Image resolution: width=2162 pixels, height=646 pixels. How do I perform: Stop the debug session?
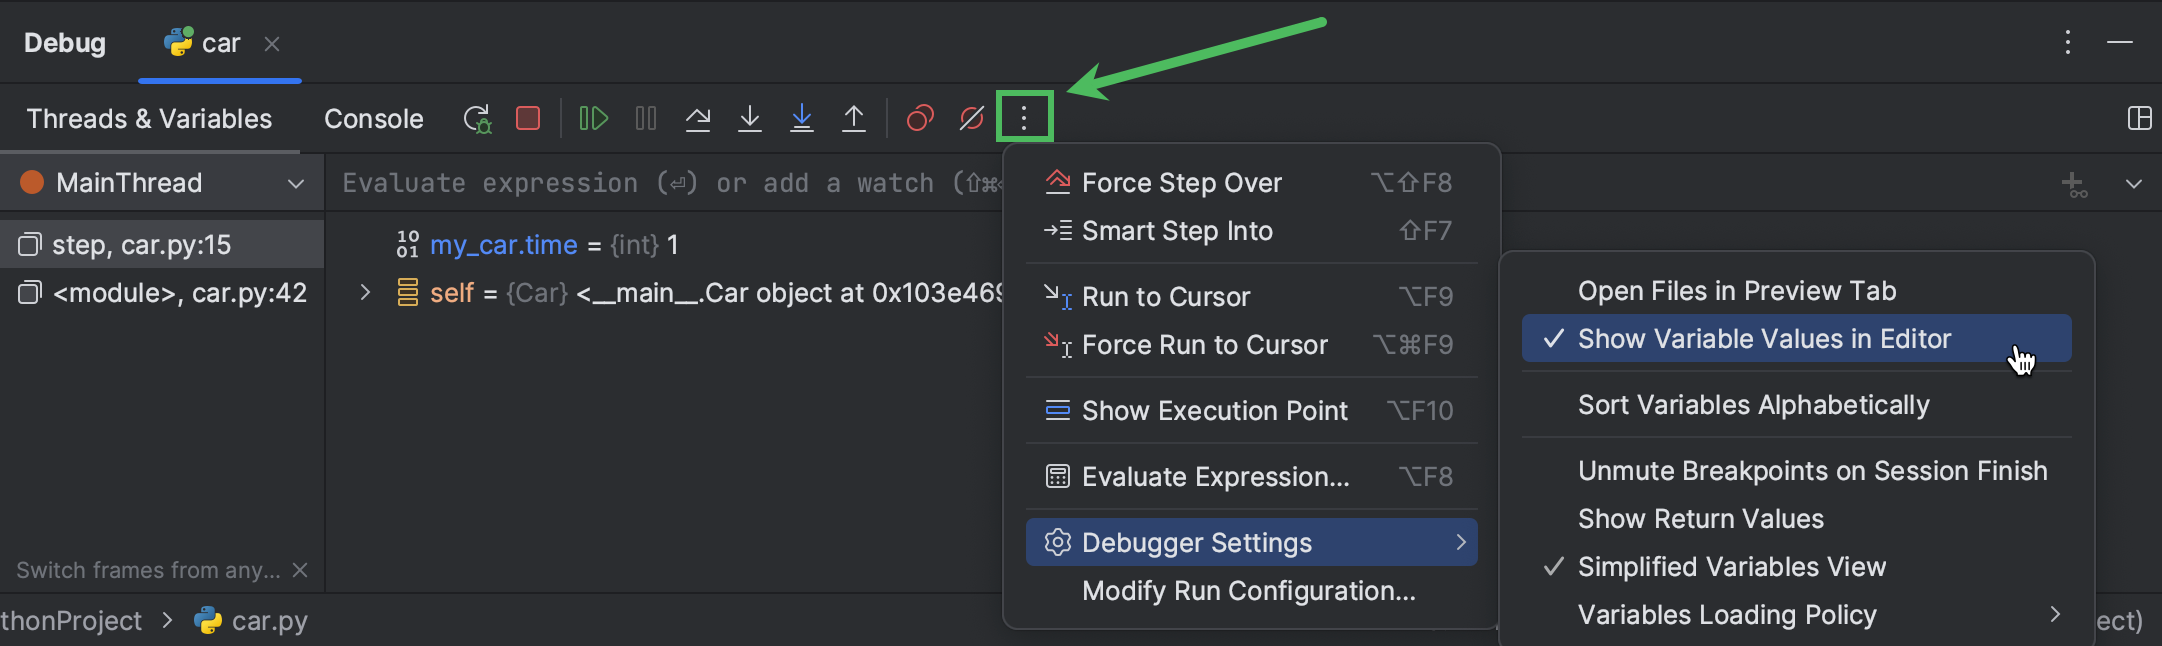click(528, 119)
